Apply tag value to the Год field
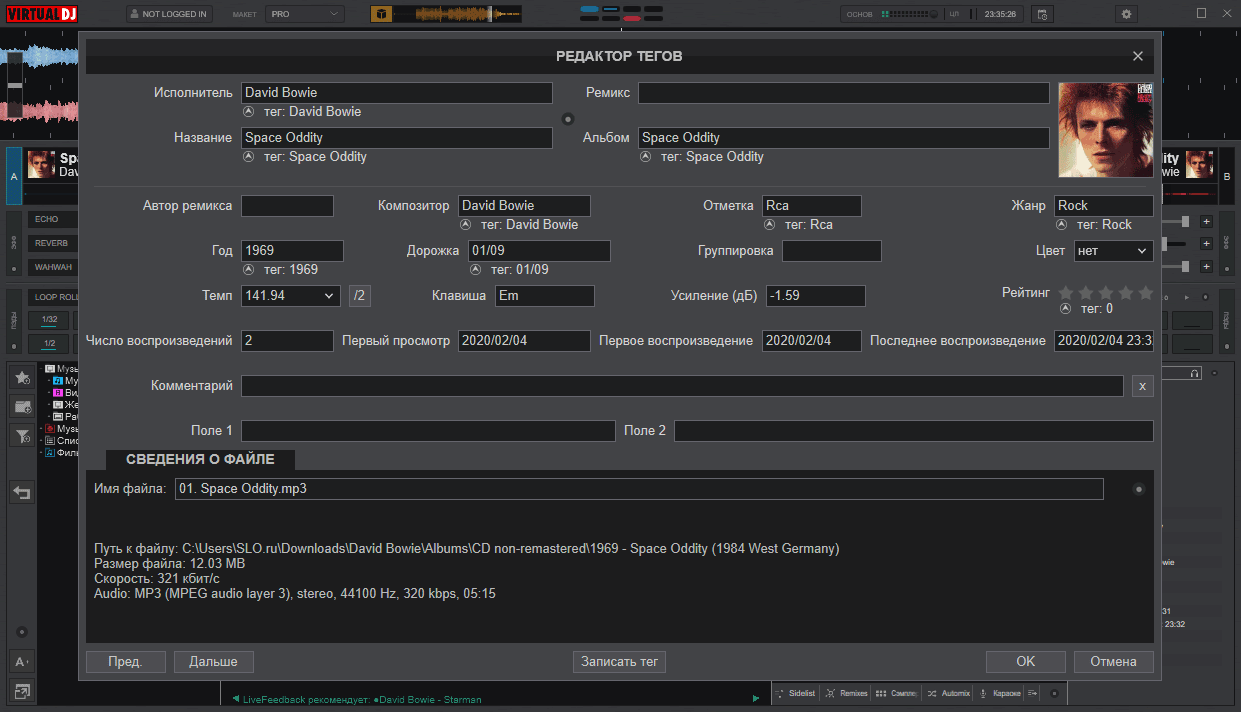This screenshot has height=712, width=1241. [x=248, y=270]
